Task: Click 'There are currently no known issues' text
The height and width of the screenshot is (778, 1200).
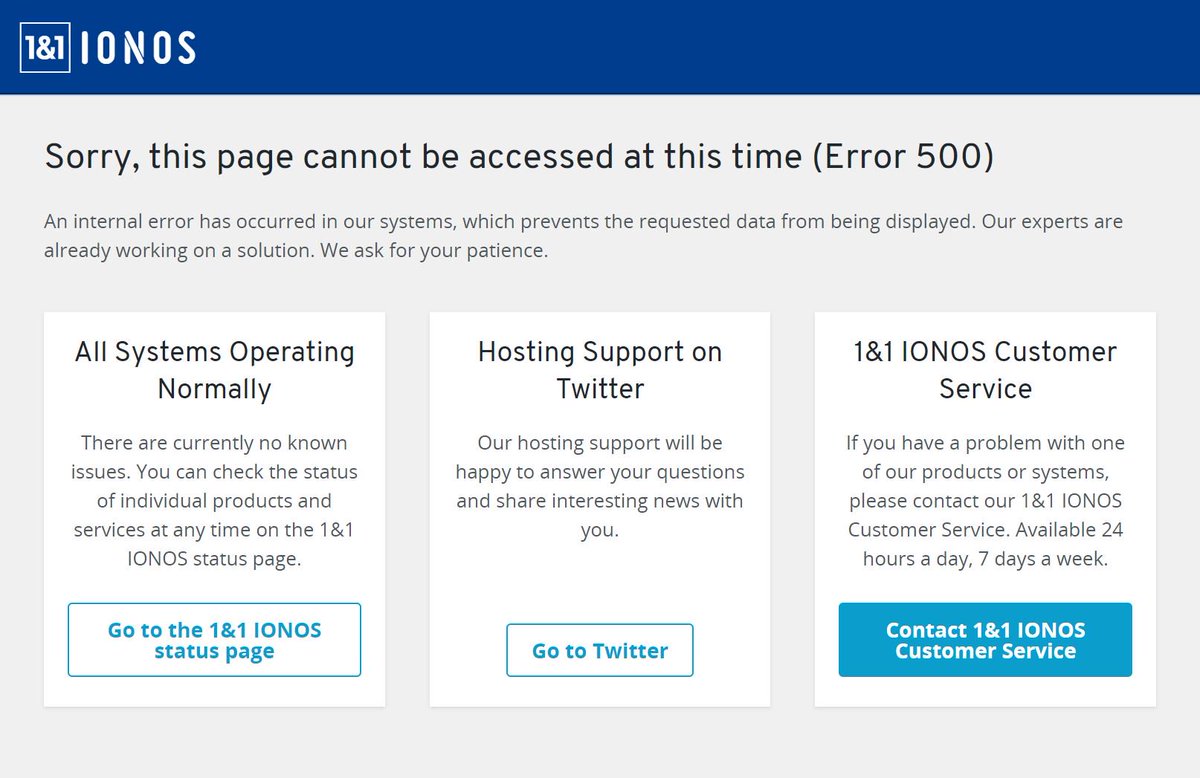Action: [214, 501]
